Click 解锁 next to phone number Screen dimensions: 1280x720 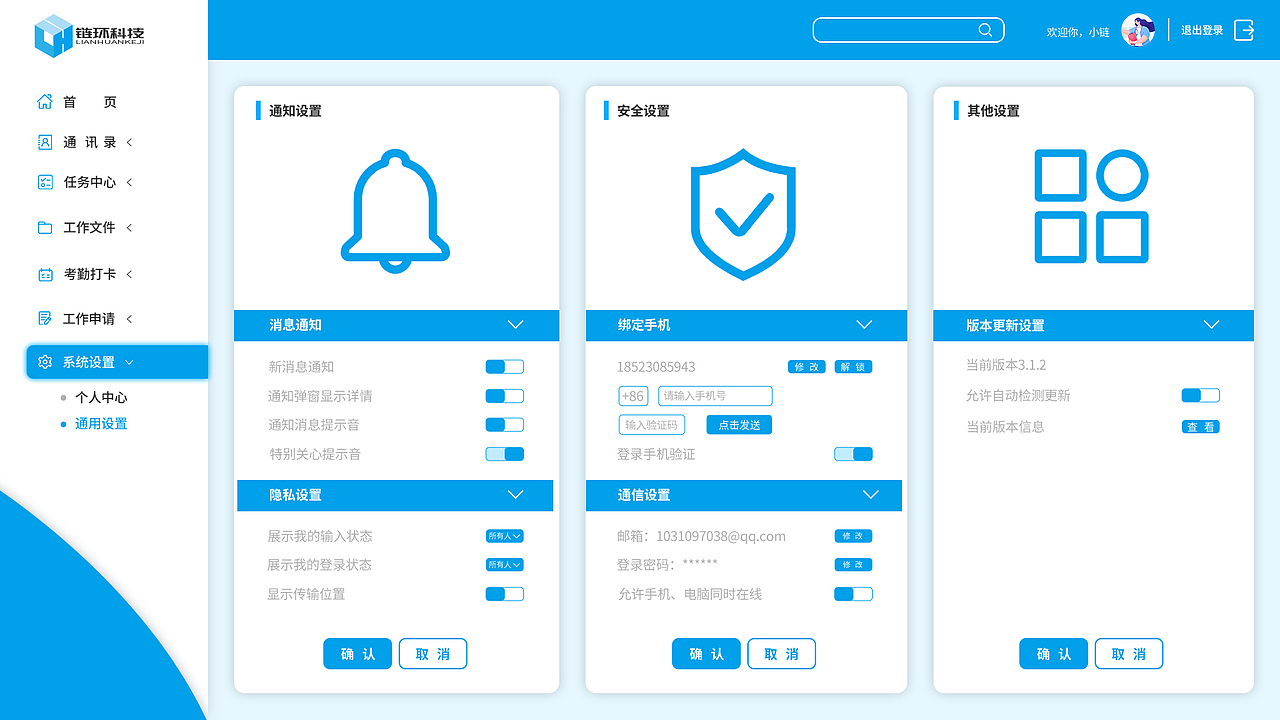[x=853, y=367]
